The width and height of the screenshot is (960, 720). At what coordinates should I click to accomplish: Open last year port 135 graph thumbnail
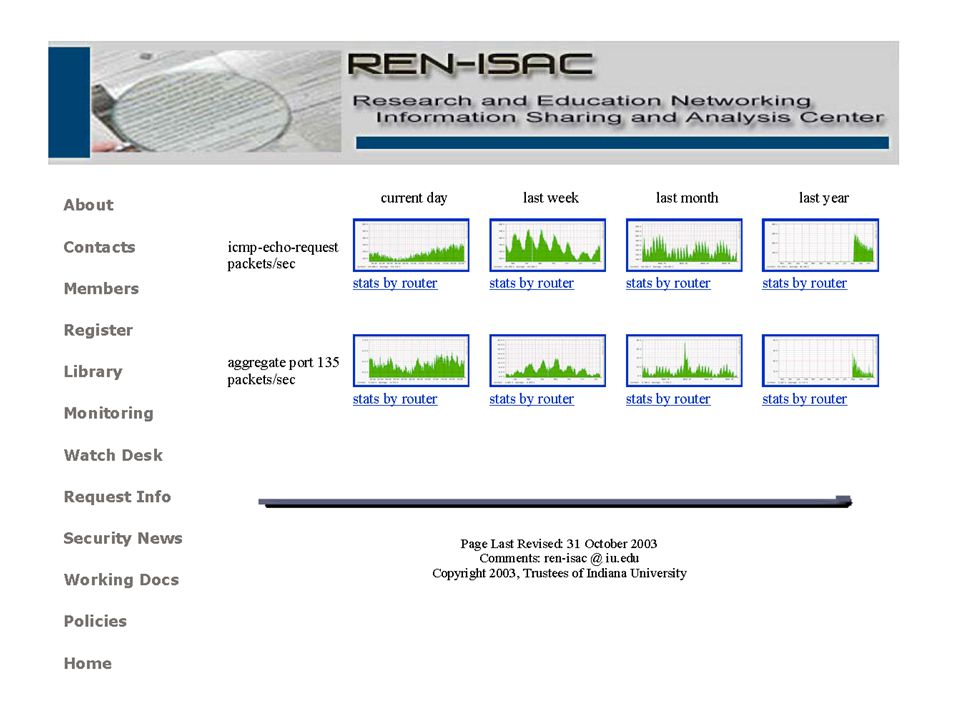click(820, 361)
